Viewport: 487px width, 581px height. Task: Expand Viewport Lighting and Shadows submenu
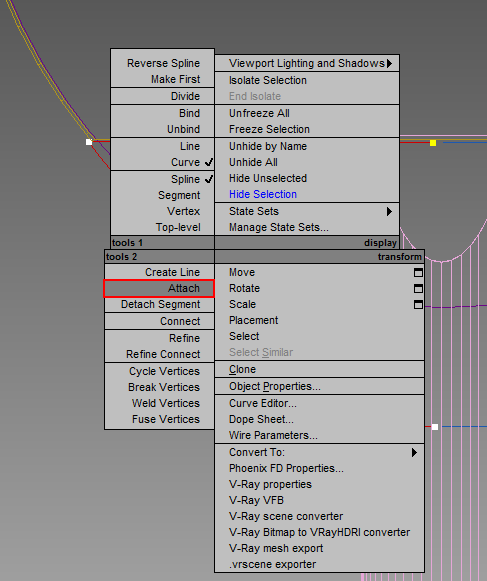click(307, 63)
